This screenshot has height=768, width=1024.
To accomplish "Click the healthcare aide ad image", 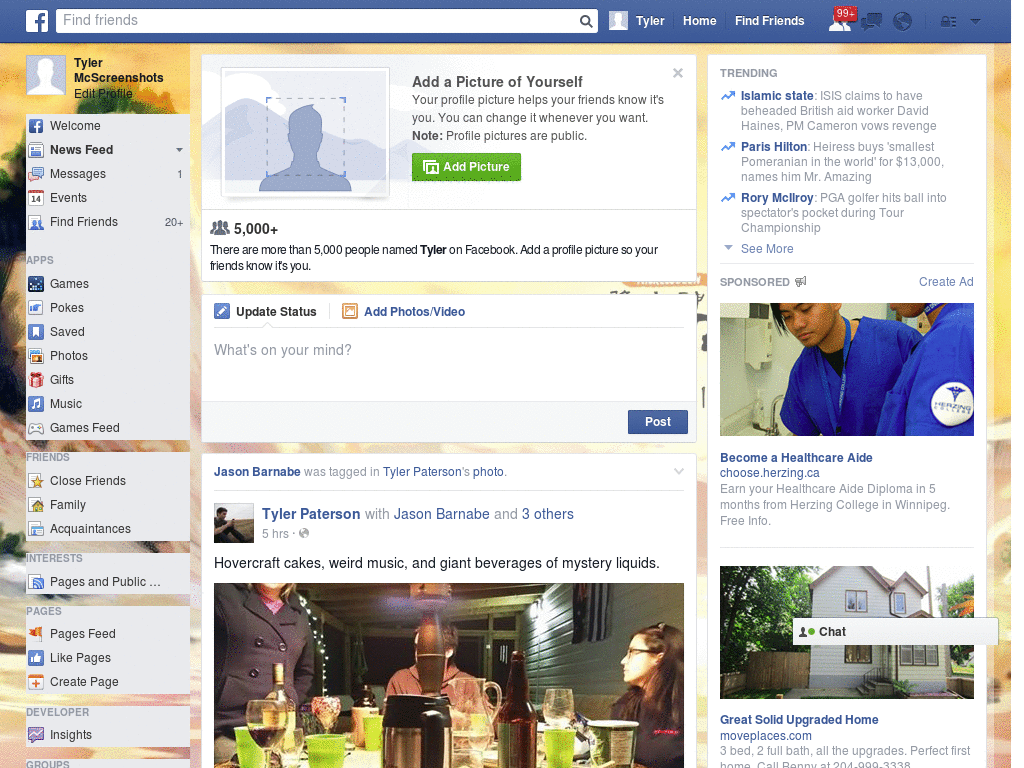I will 846,370.
